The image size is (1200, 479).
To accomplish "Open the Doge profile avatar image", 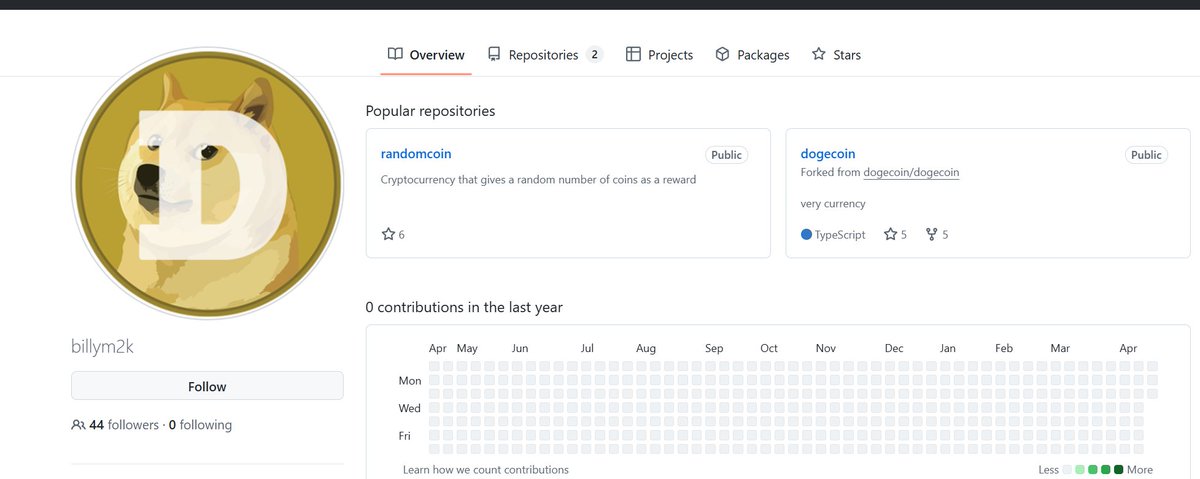I will click(207, 184).
